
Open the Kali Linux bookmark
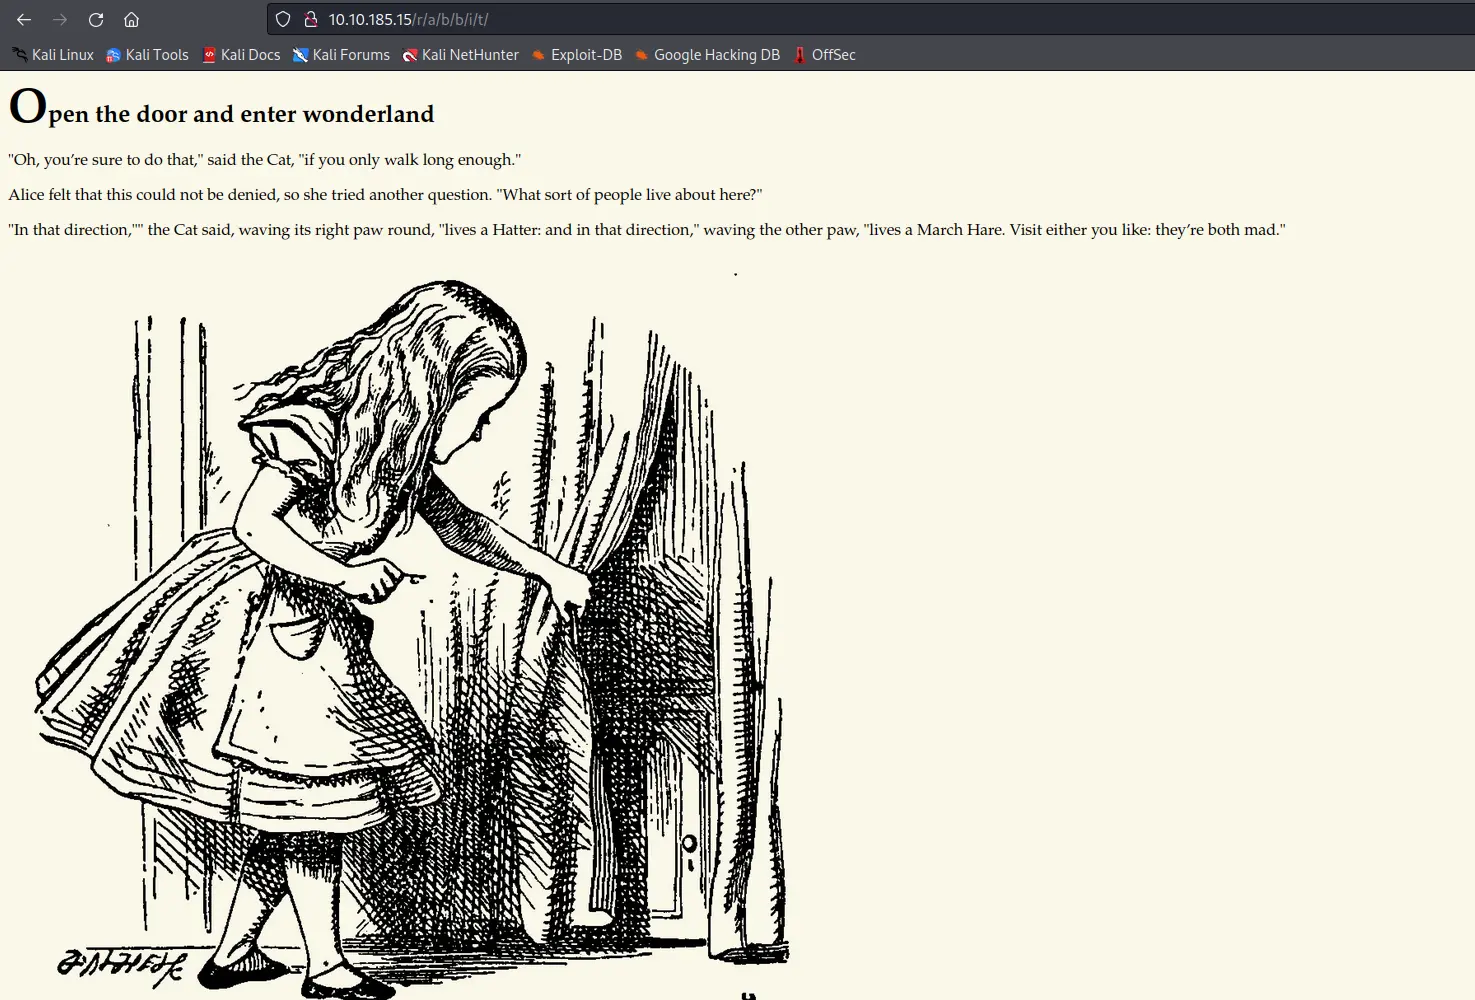[x=53, y=55]
